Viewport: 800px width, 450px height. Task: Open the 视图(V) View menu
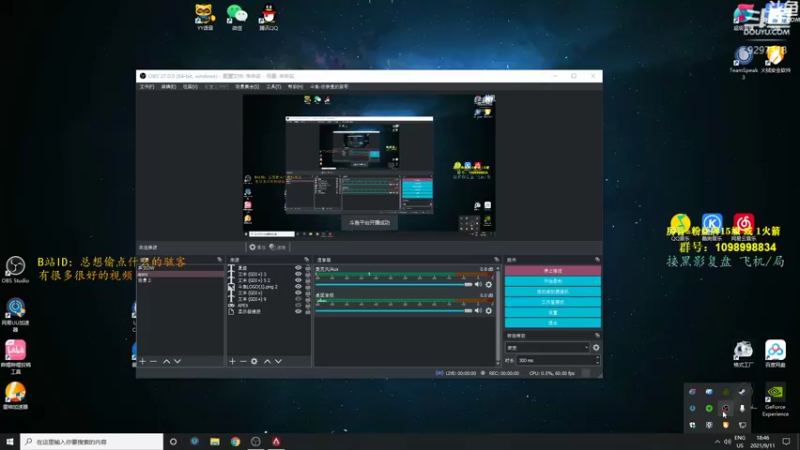pos(190,87)
